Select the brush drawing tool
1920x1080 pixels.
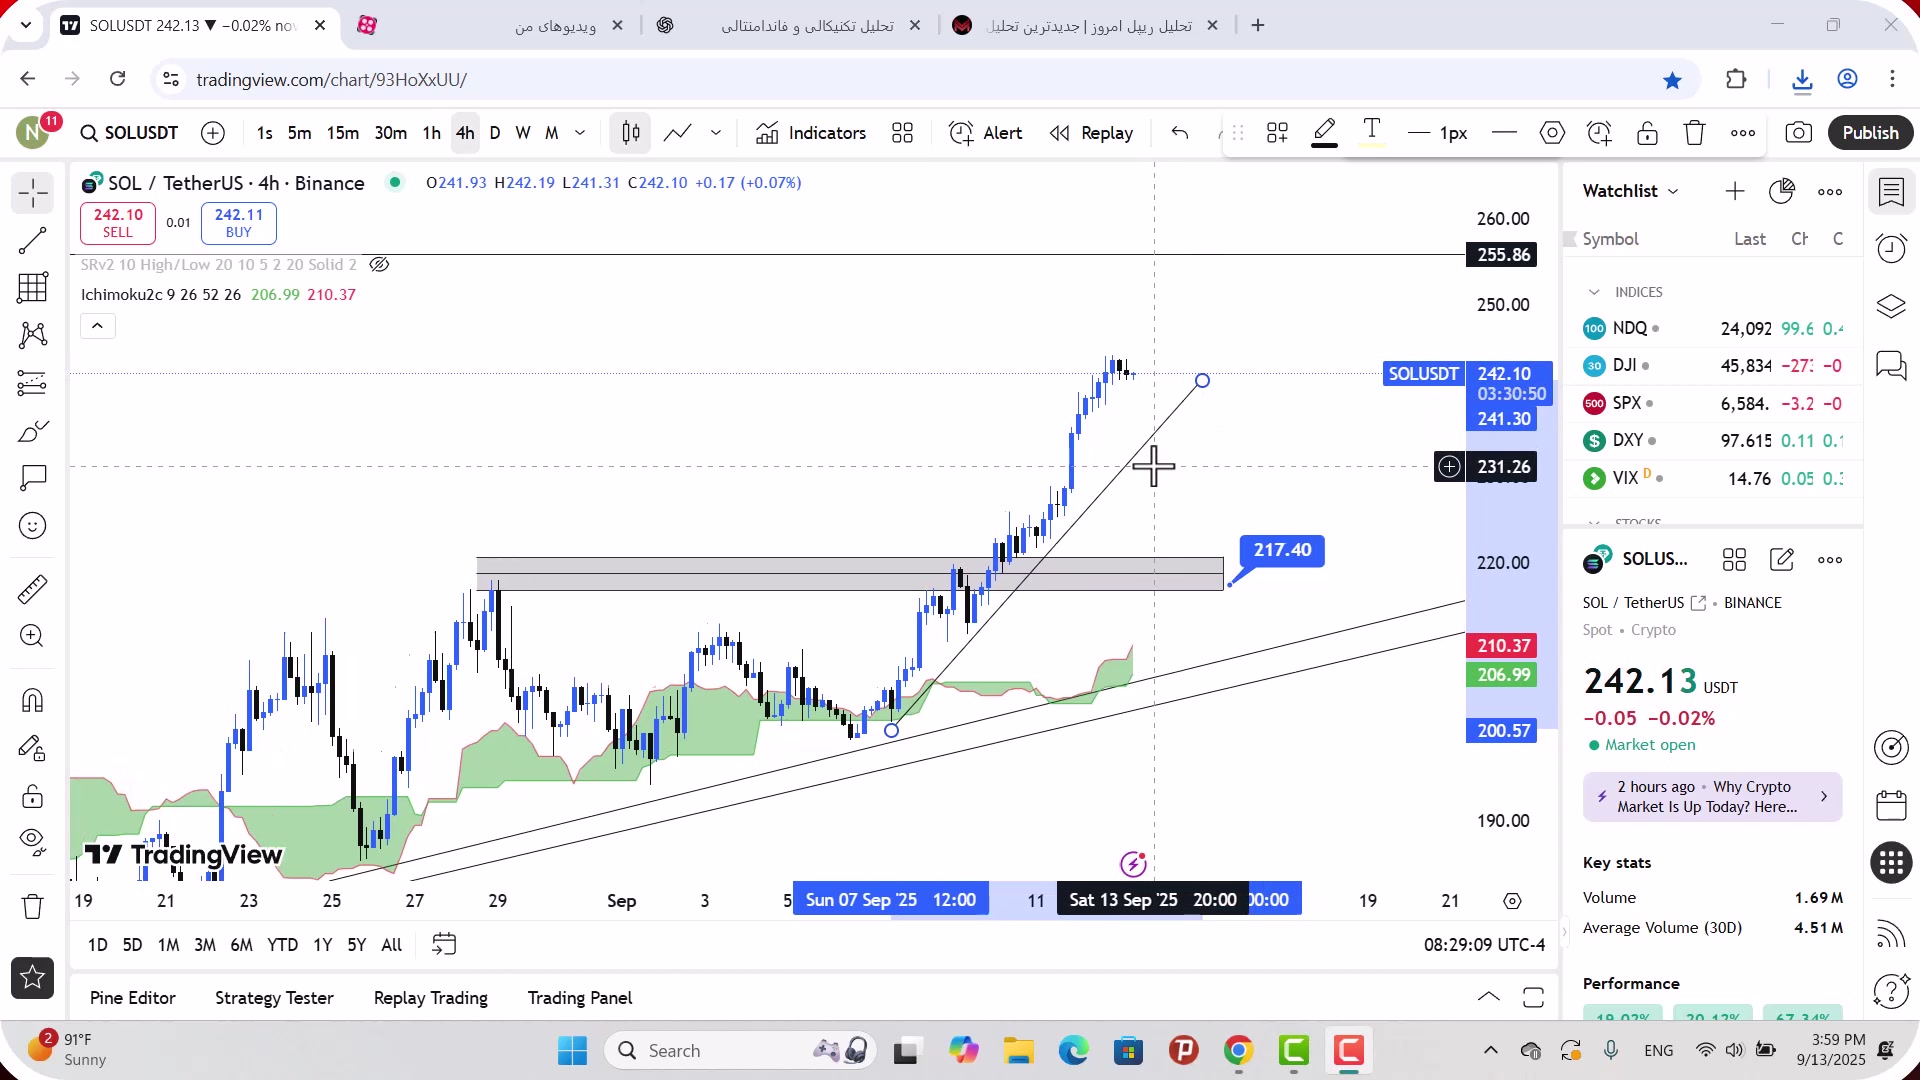click(x=32, y=431)
